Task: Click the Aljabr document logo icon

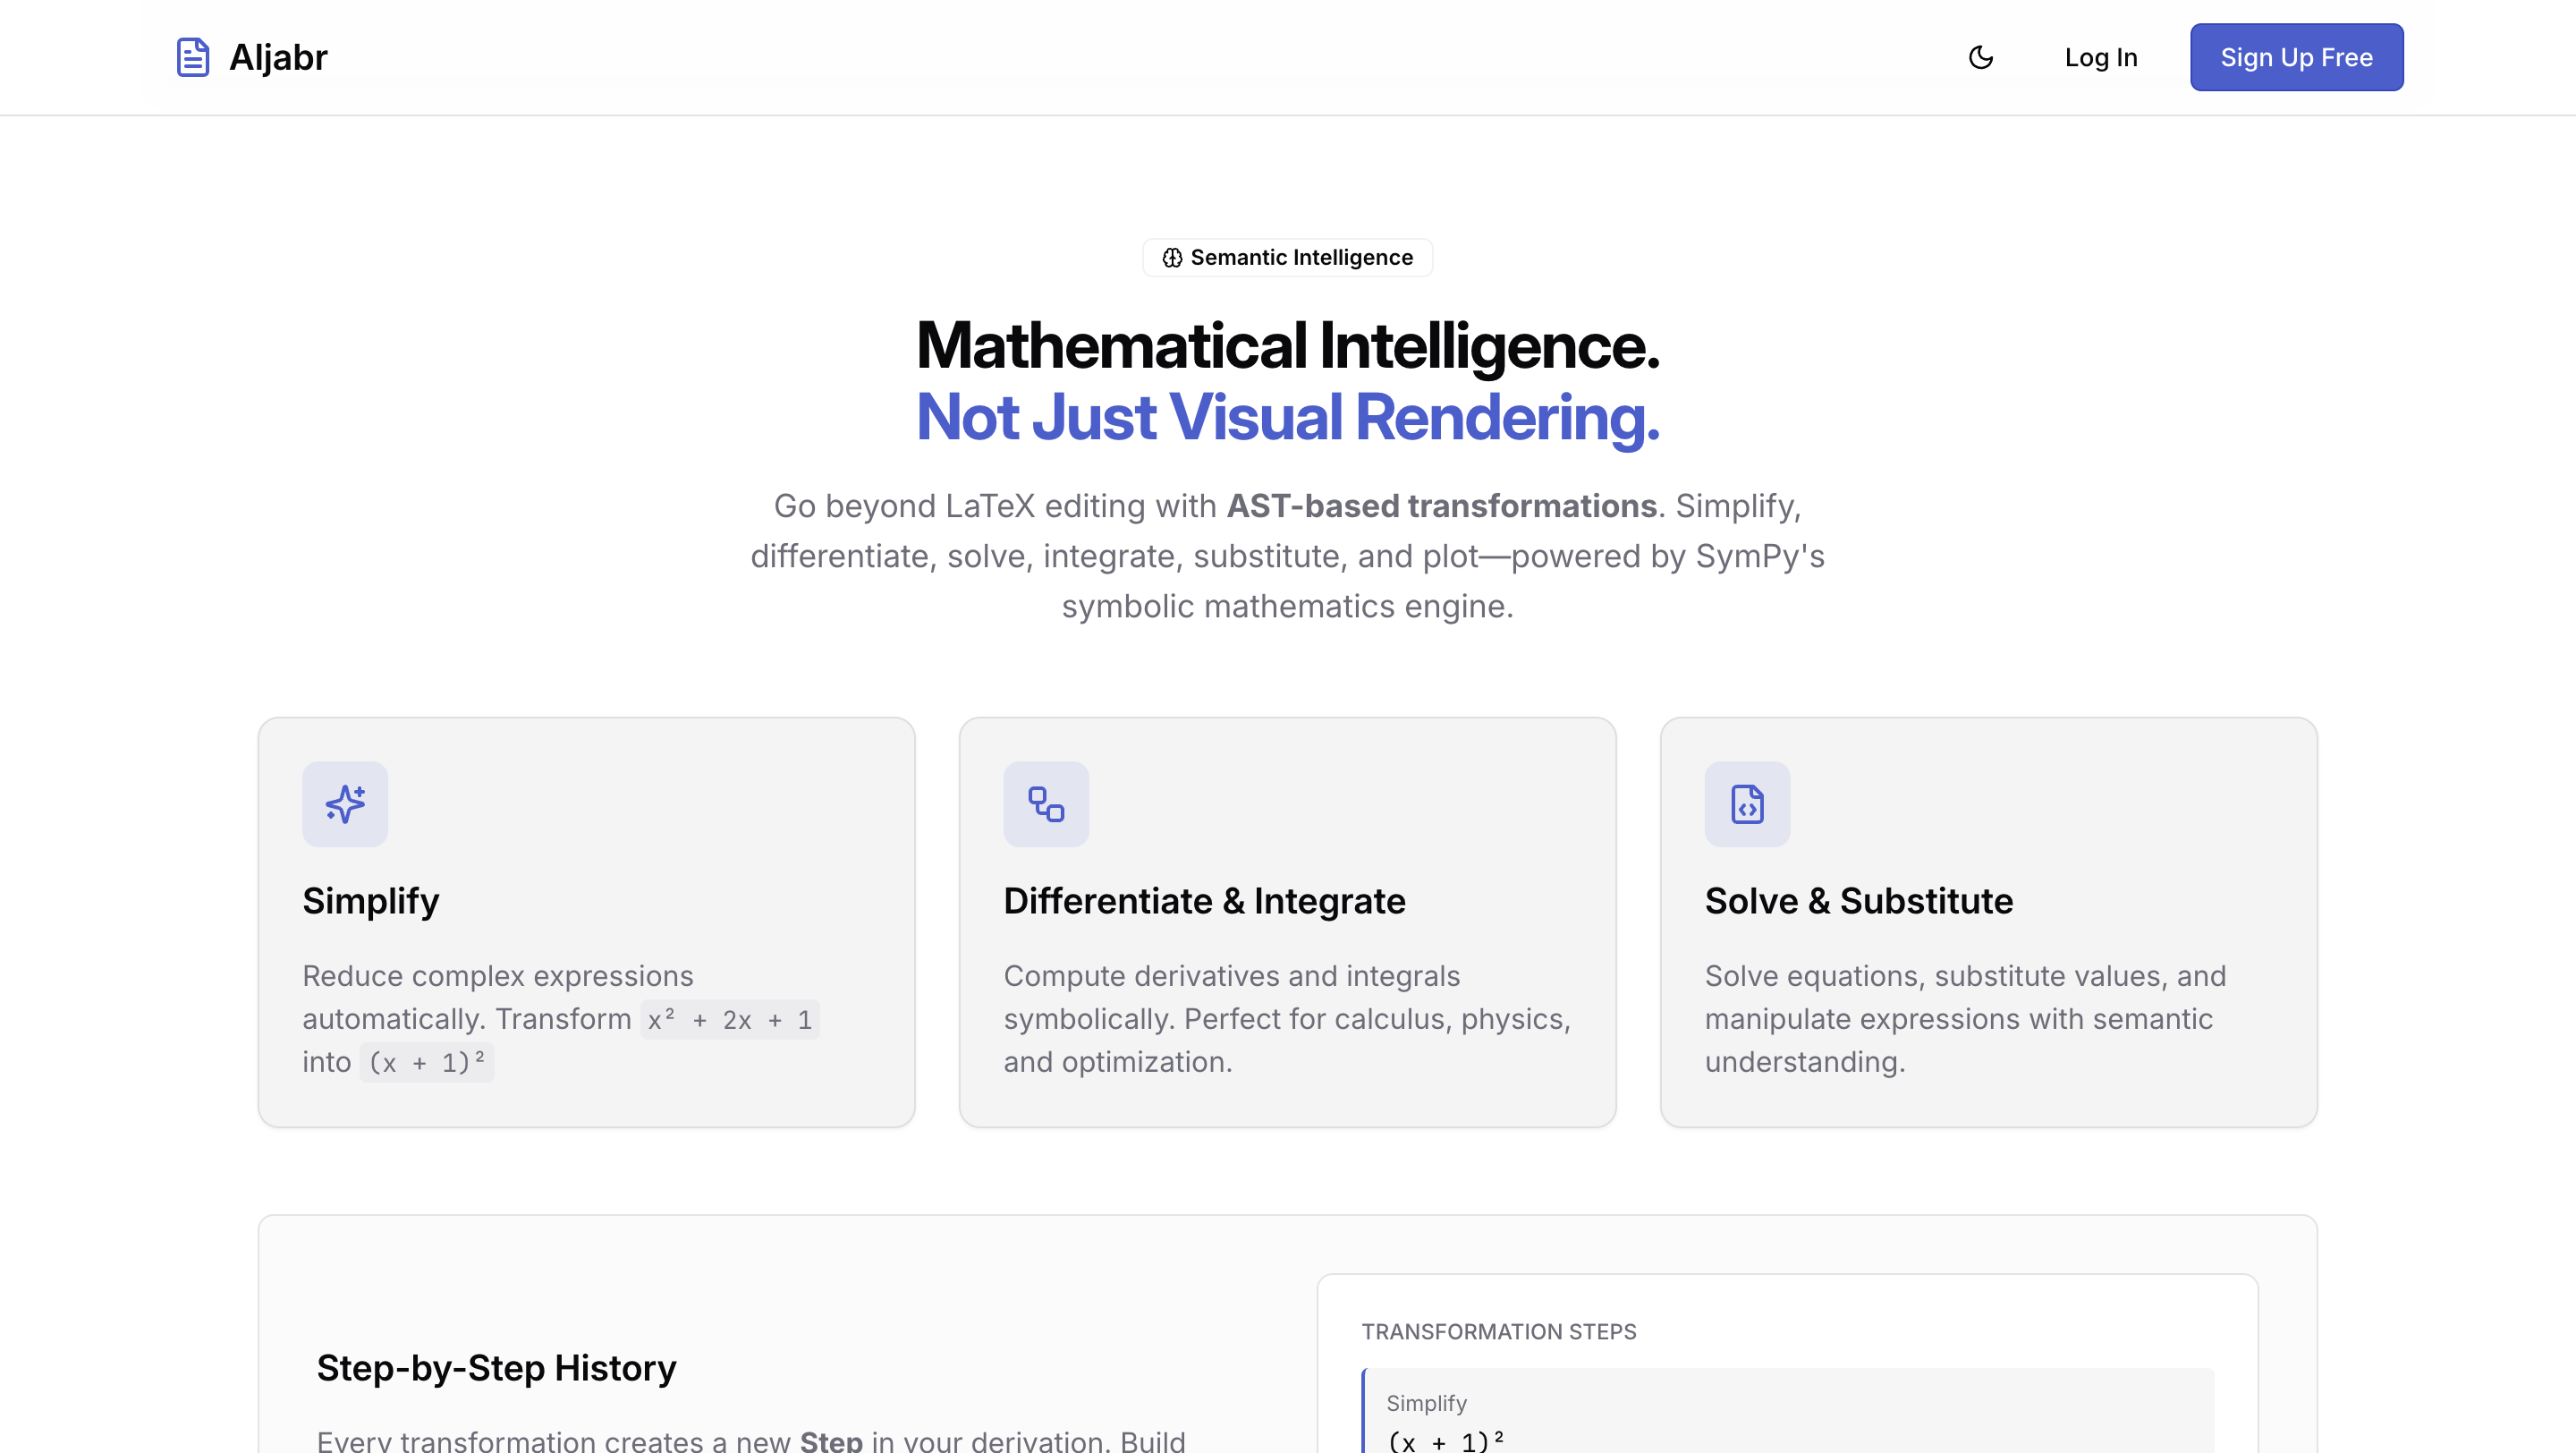Action: 192,57
